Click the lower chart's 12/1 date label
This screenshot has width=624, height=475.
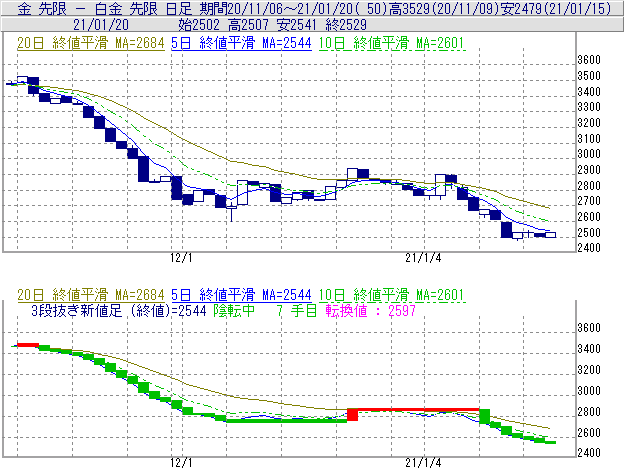click(x=181, y=463)
